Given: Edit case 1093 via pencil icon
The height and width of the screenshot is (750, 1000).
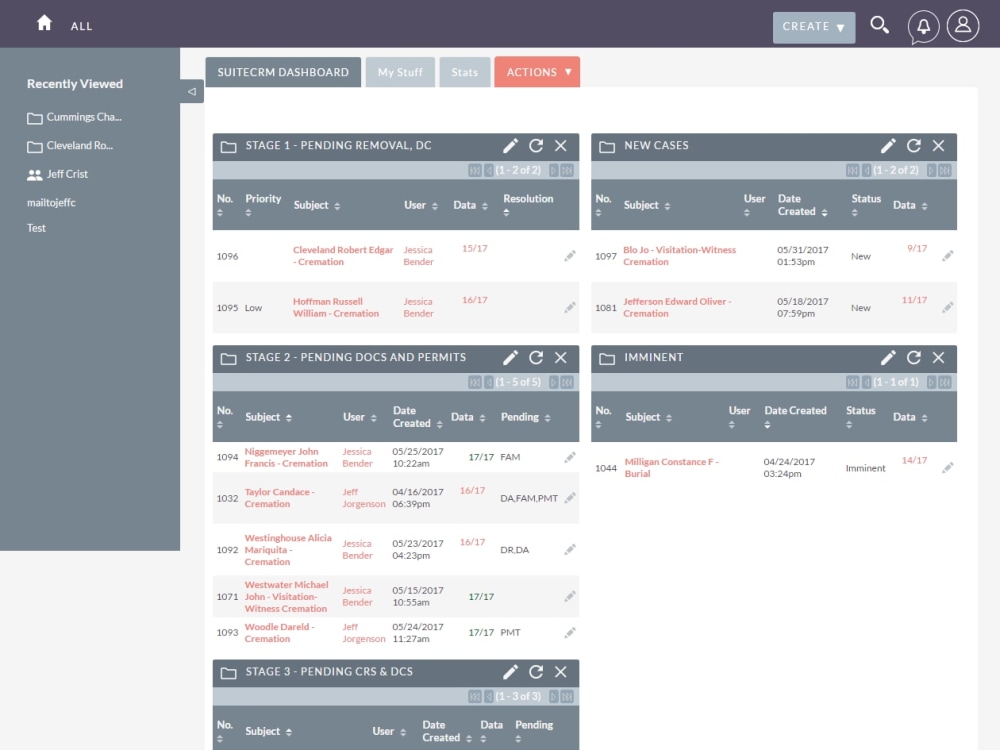Looking at the screenshot, I should click(570, 633).
